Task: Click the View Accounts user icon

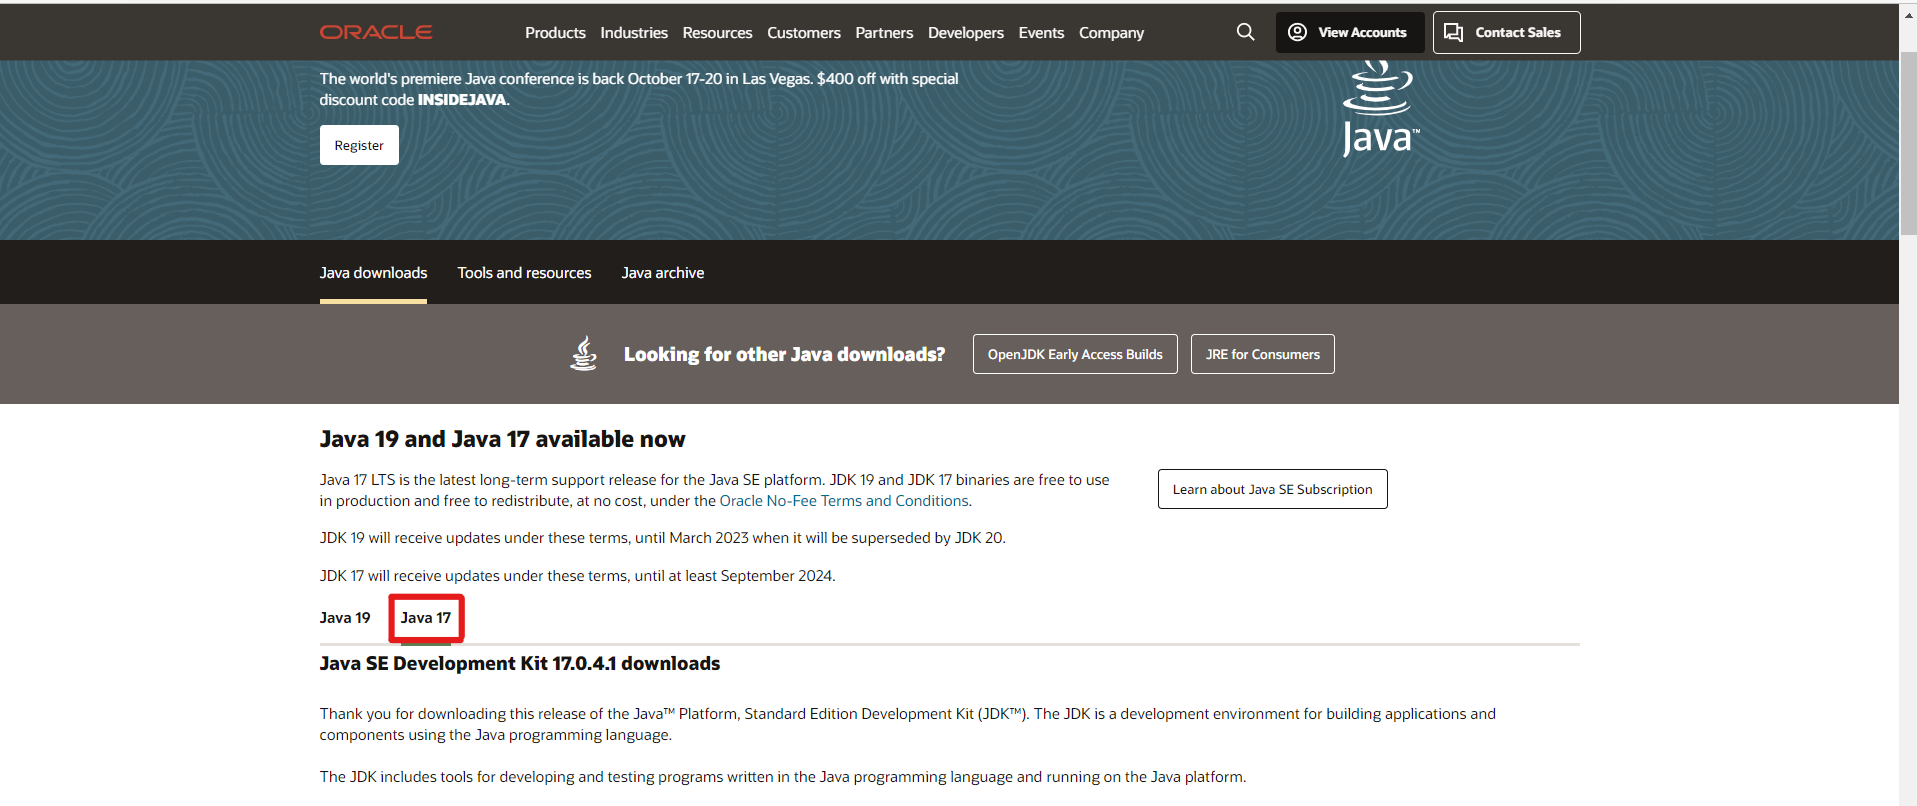Action: point(1297,32)
